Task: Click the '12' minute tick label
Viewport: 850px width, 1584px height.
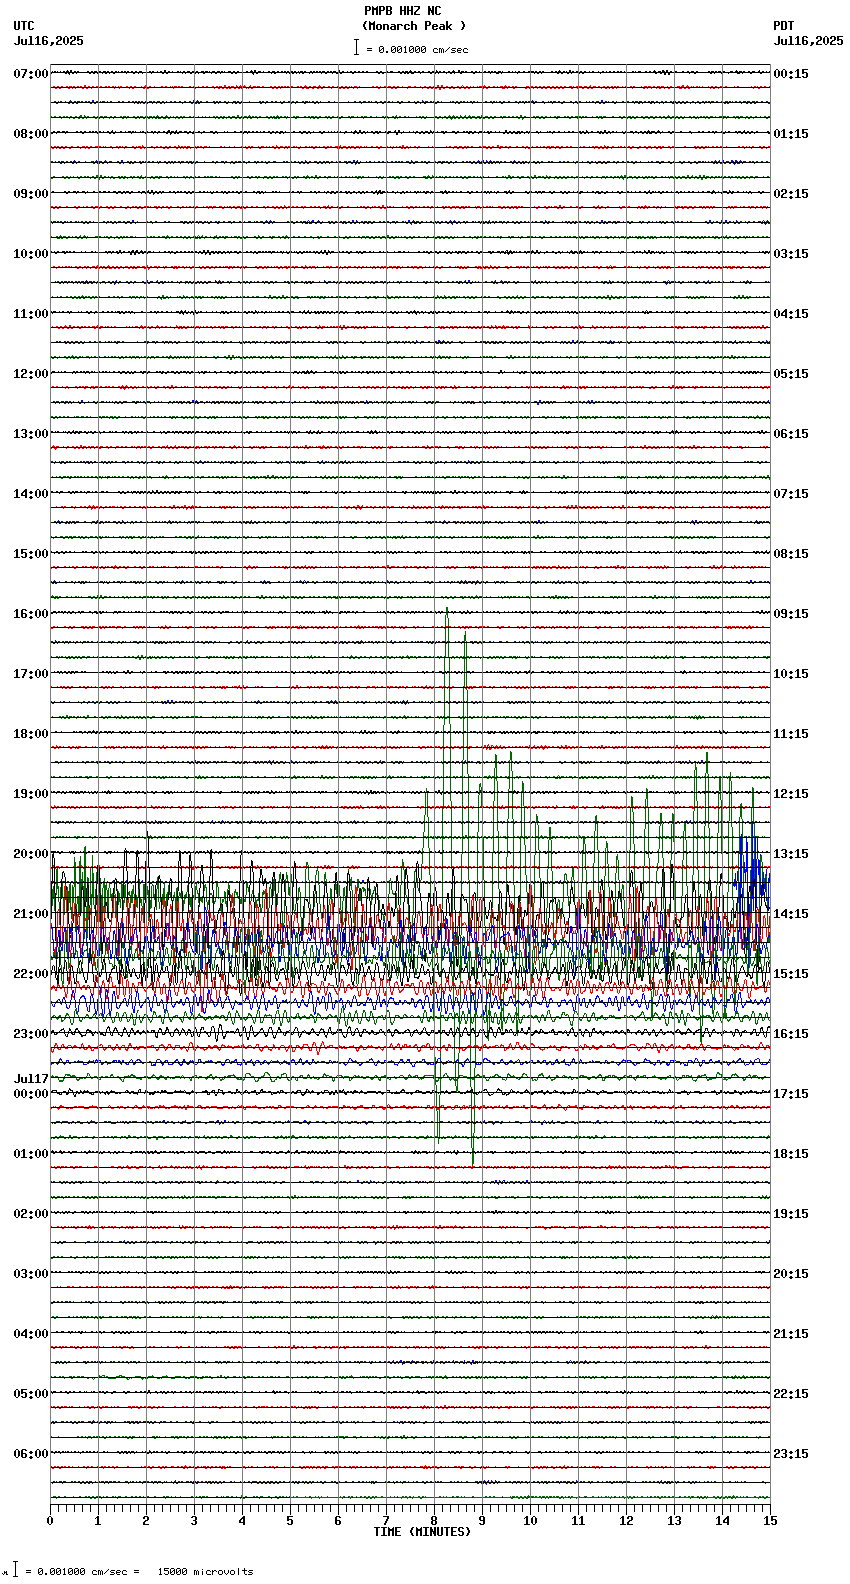Action: click(626, 1521)
